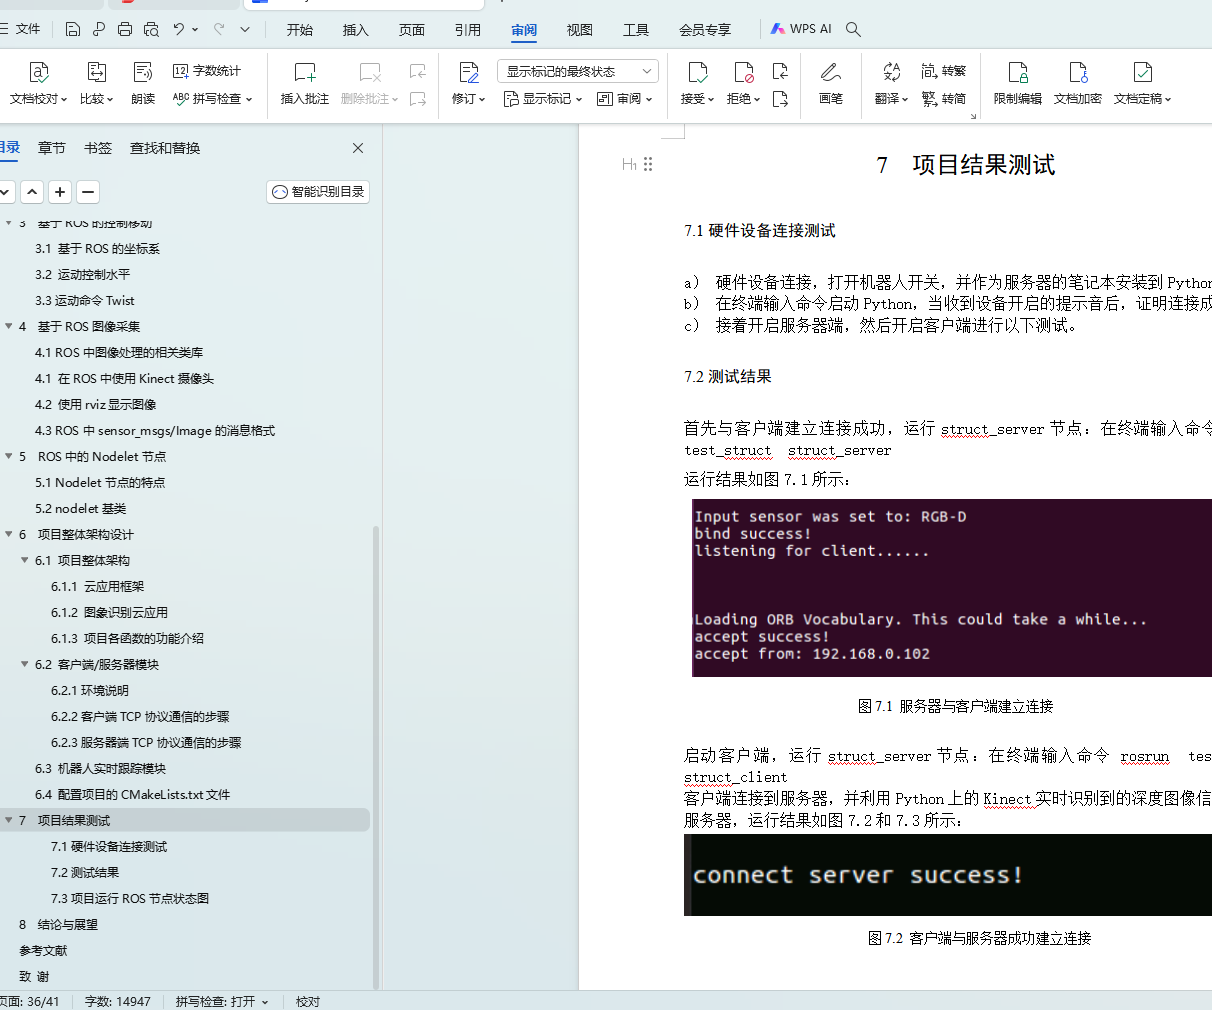Click the plus button in outline toolbar

click(60, 192)
